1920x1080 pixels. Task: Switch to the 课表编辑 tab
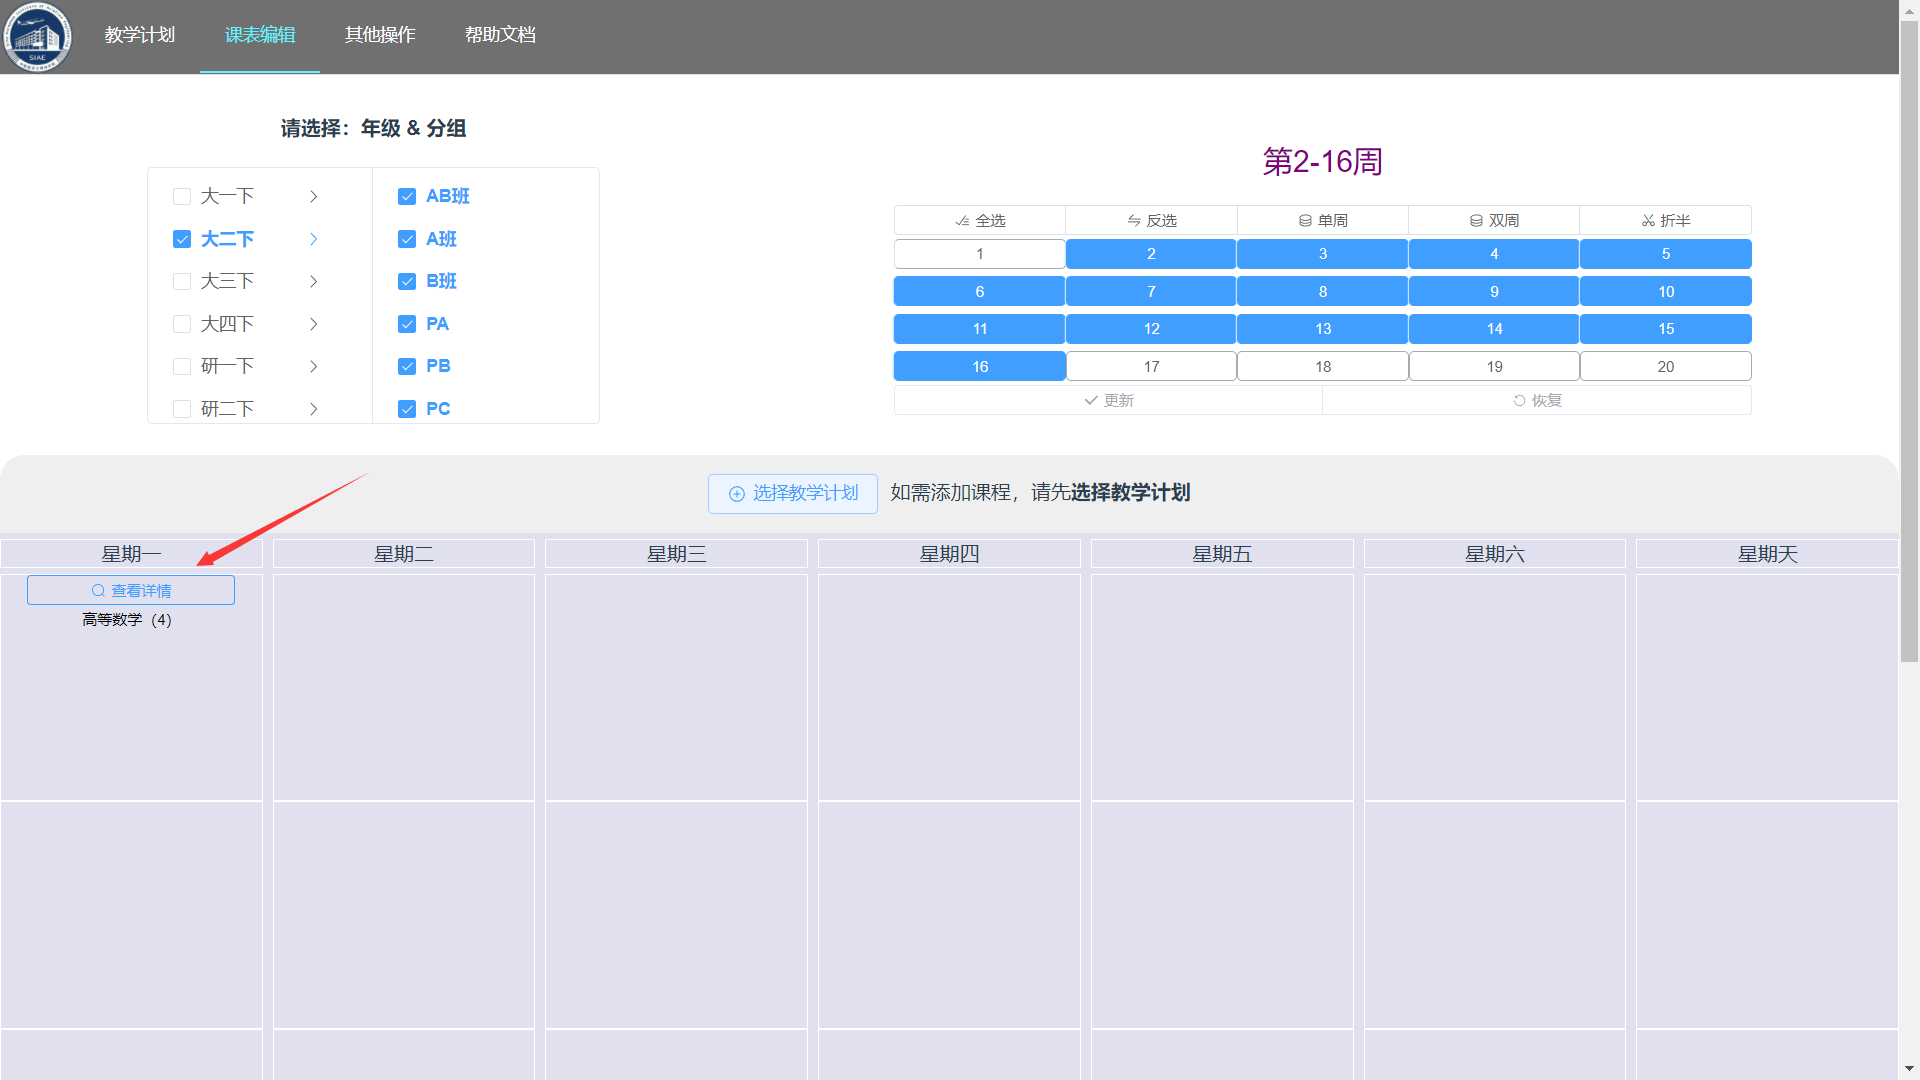tap(260, 35)
